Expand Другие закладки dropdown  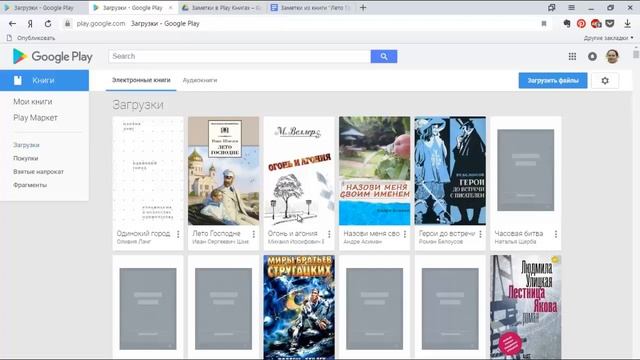[x=608, y=38]
